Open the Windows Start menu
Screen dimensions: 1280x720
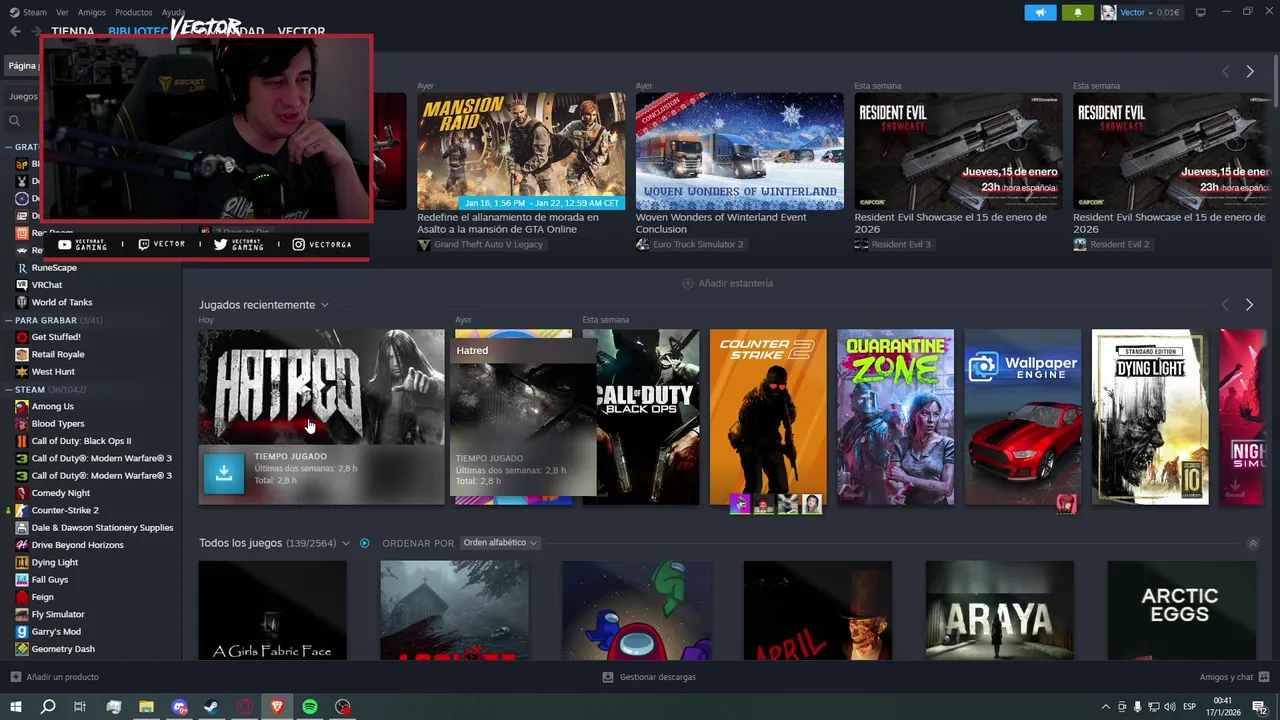pyautogui.click(x=15, y=707)
